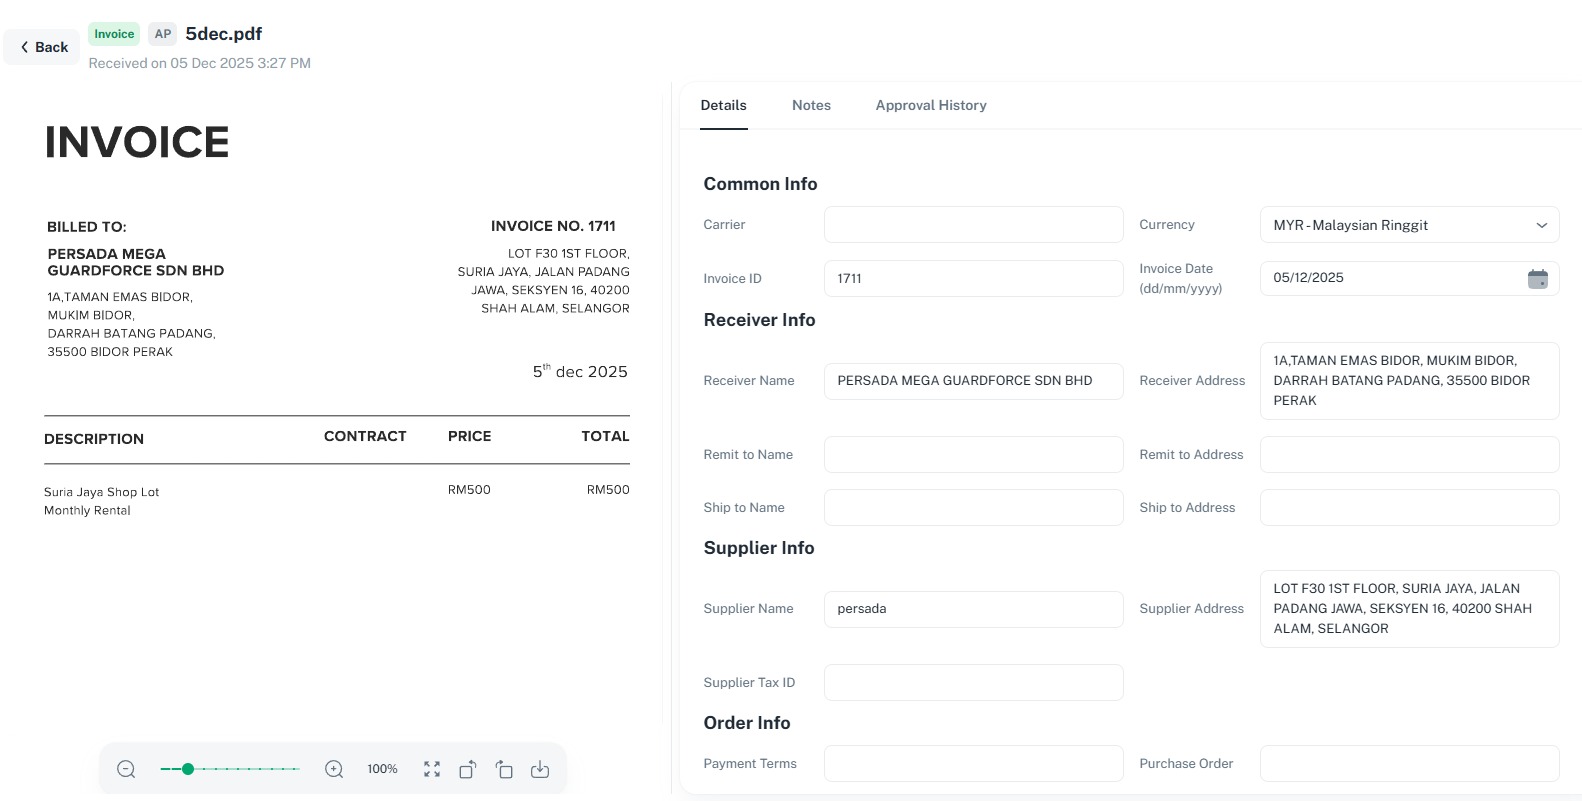This screenshot has height=801, width=1582.
Task: Click 'INVOICE NO. 1711' in the document
Action: [553, 226]
